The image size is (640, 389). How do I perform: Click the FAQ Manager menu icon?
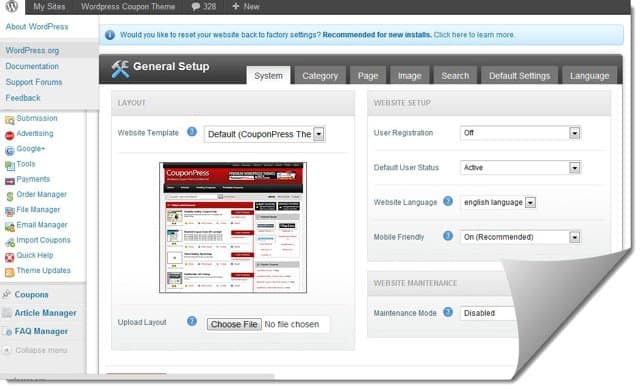point(8,332)
